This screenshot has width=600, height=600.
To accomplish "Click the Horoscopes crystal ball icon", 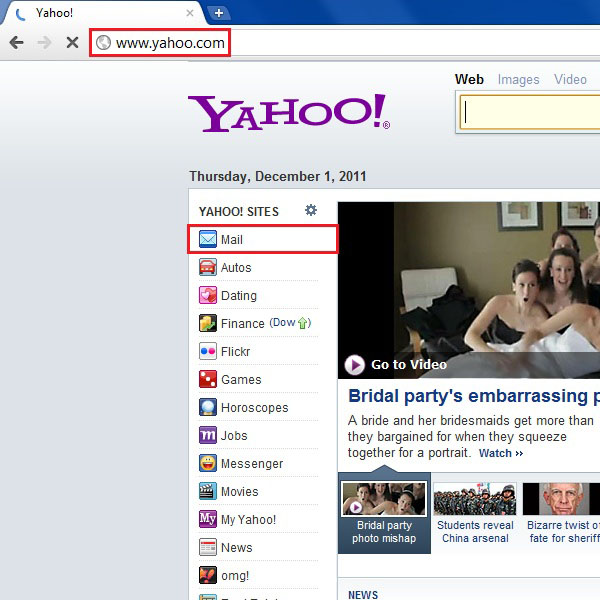I will pos(208,407).
